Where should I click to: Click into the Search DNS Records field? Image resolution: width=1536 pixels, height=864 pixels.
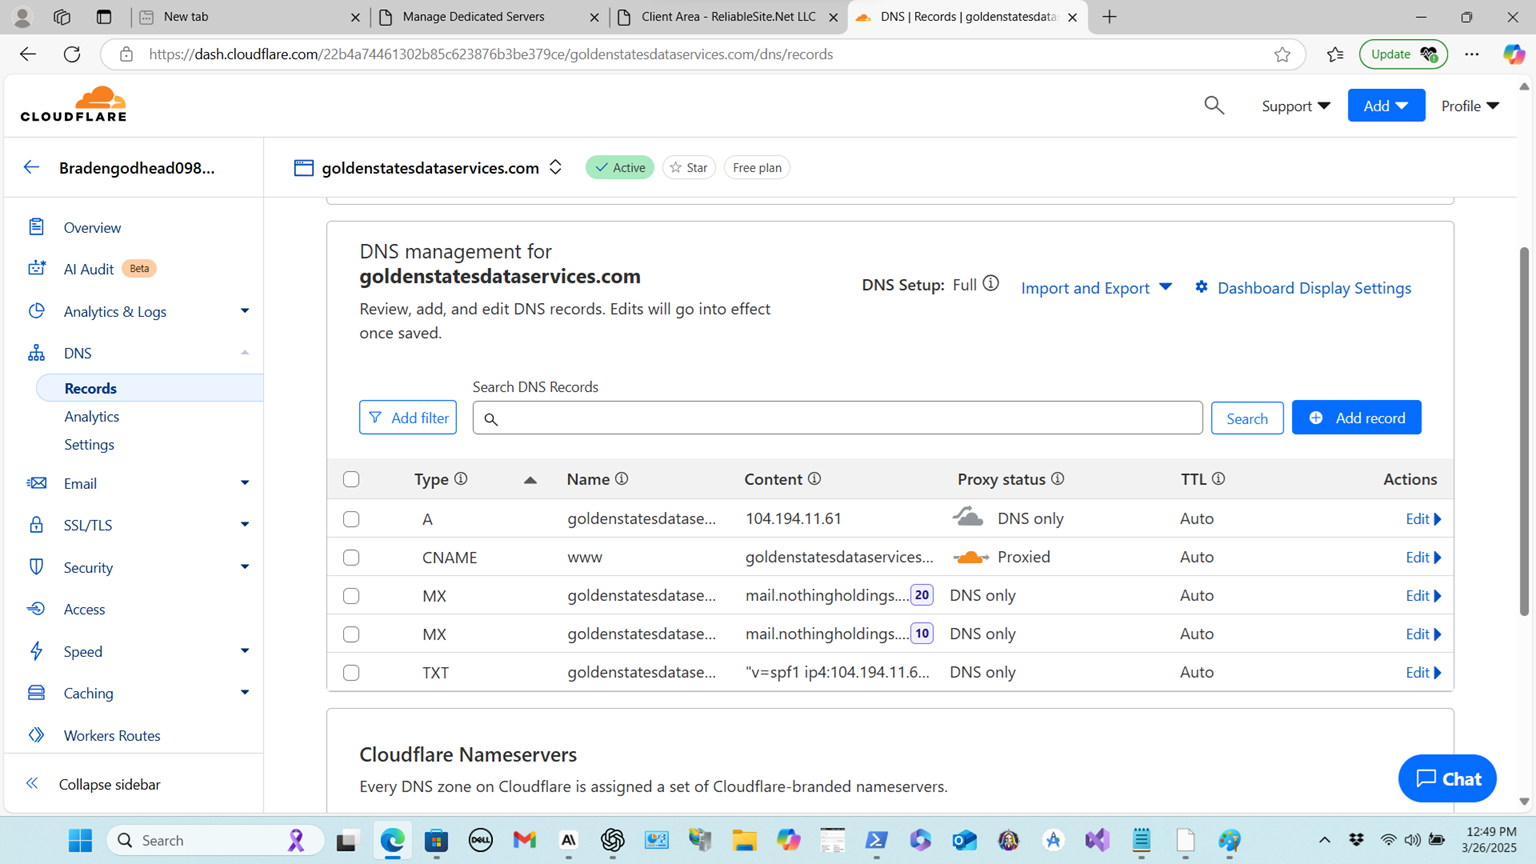[837, 418]
